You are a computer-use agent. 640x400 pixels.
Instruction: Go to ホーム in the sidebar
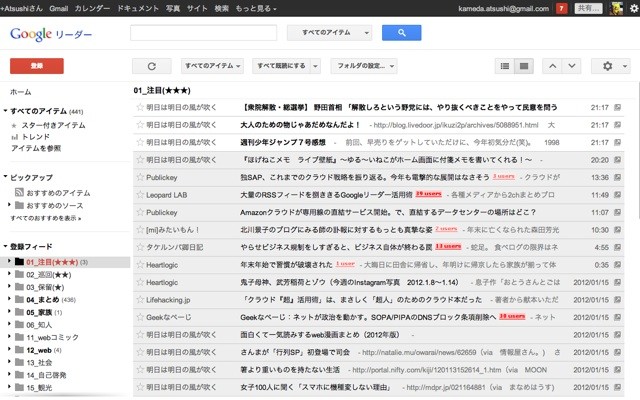click(21, 92)
